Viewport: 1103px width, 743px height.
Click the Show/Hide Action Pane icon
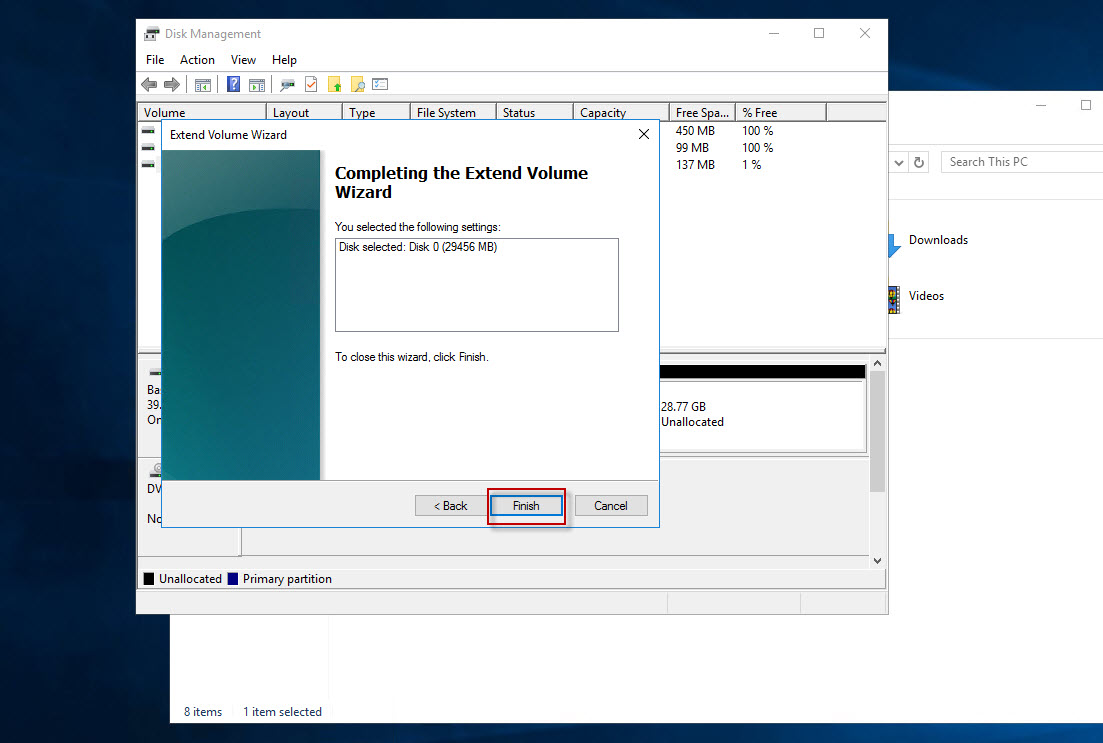tap(257, 85)
